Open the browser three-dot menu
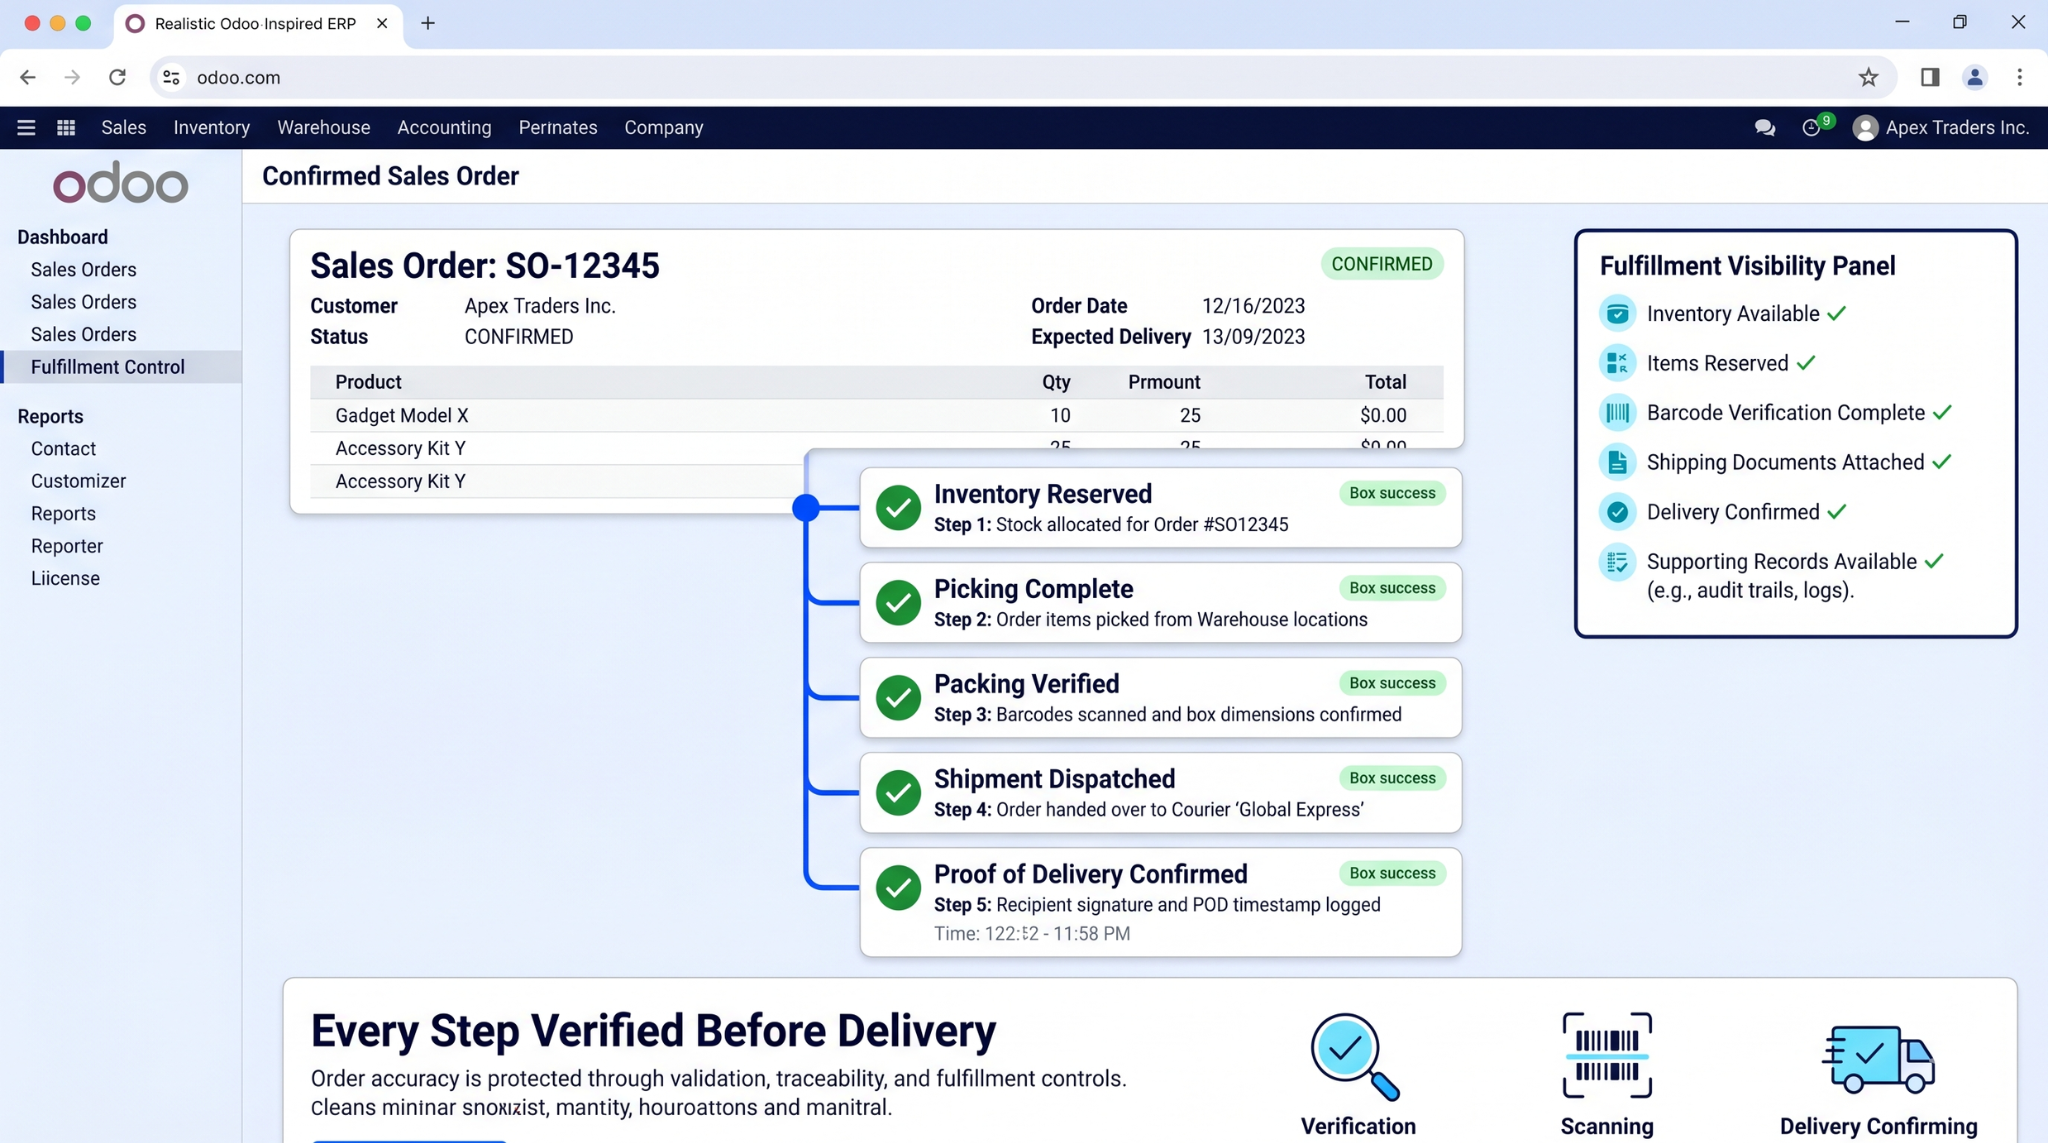The image size is (2048, 1143). point(2020,77)
